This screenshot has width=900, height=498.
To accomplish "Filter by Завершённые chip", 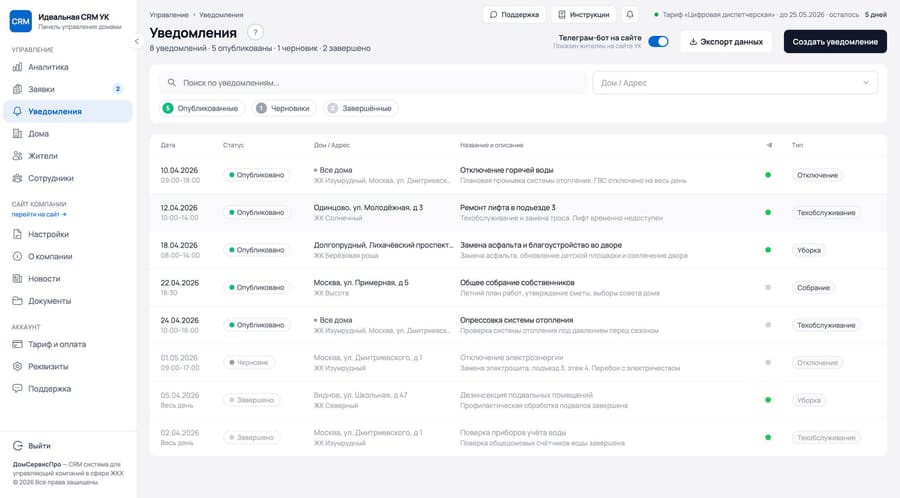I will (x=360, y=108).
